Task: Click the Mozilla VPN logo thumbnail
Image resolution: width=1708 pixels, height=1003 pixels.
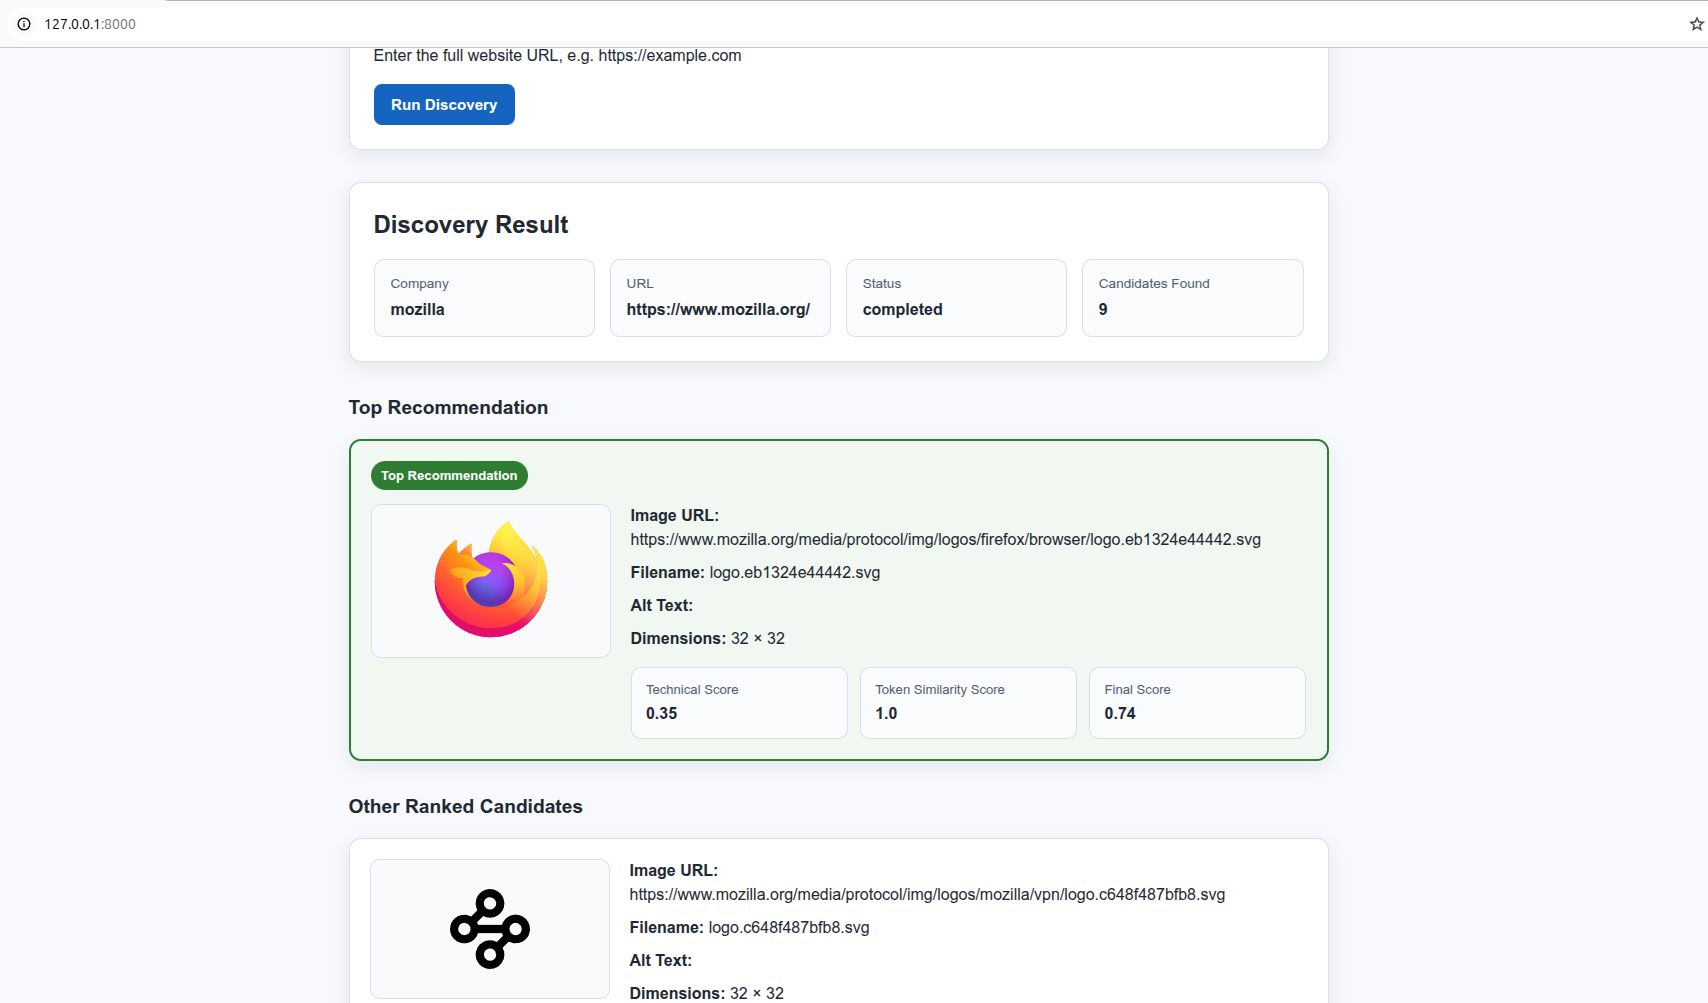Action: pyautogui.click(x=490, y=929)
